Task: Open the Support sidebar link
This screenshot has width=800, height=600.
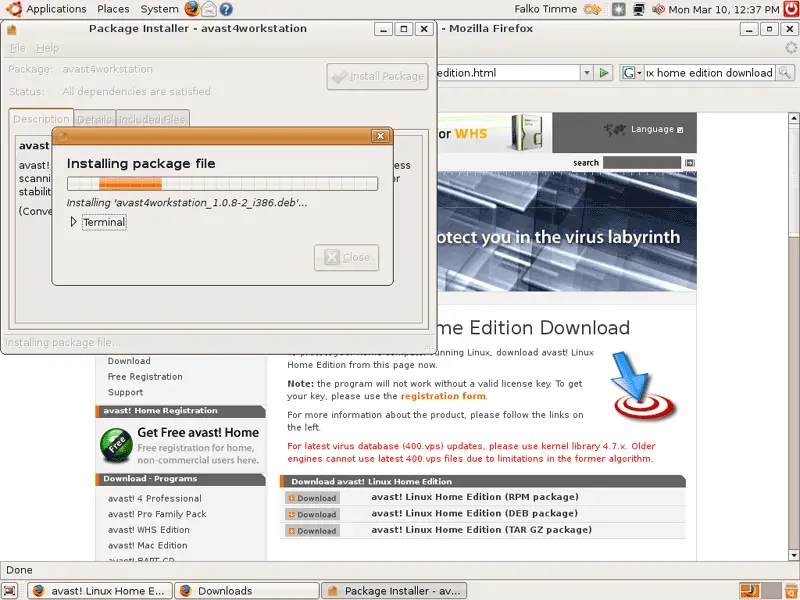Action: pos(125,392)
